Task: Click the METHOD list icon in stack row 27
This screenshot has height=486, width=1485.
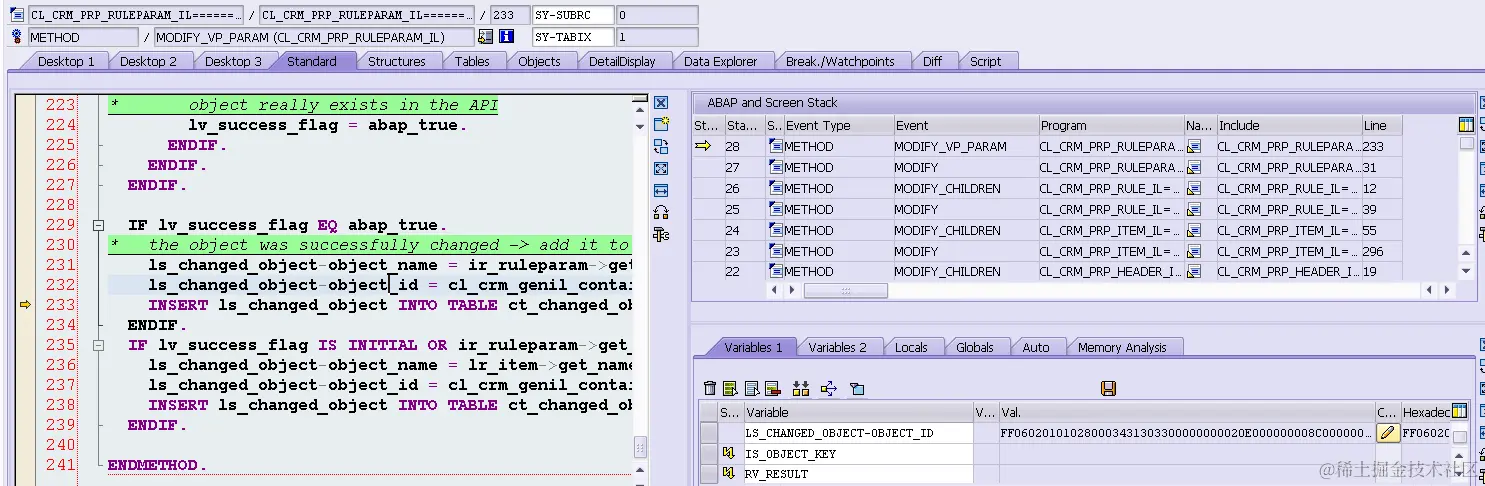Action: coord(776,167)
